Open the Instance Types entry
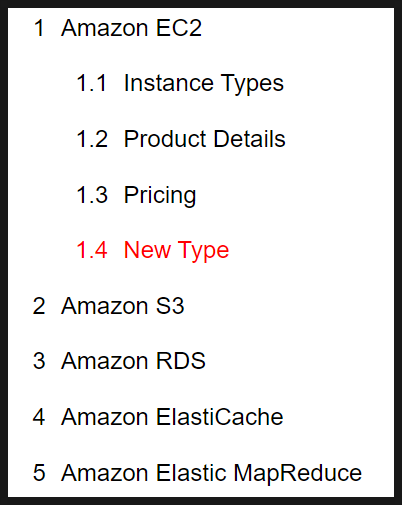402x505 pixels. pyautogui.click(x=204, y=83)
